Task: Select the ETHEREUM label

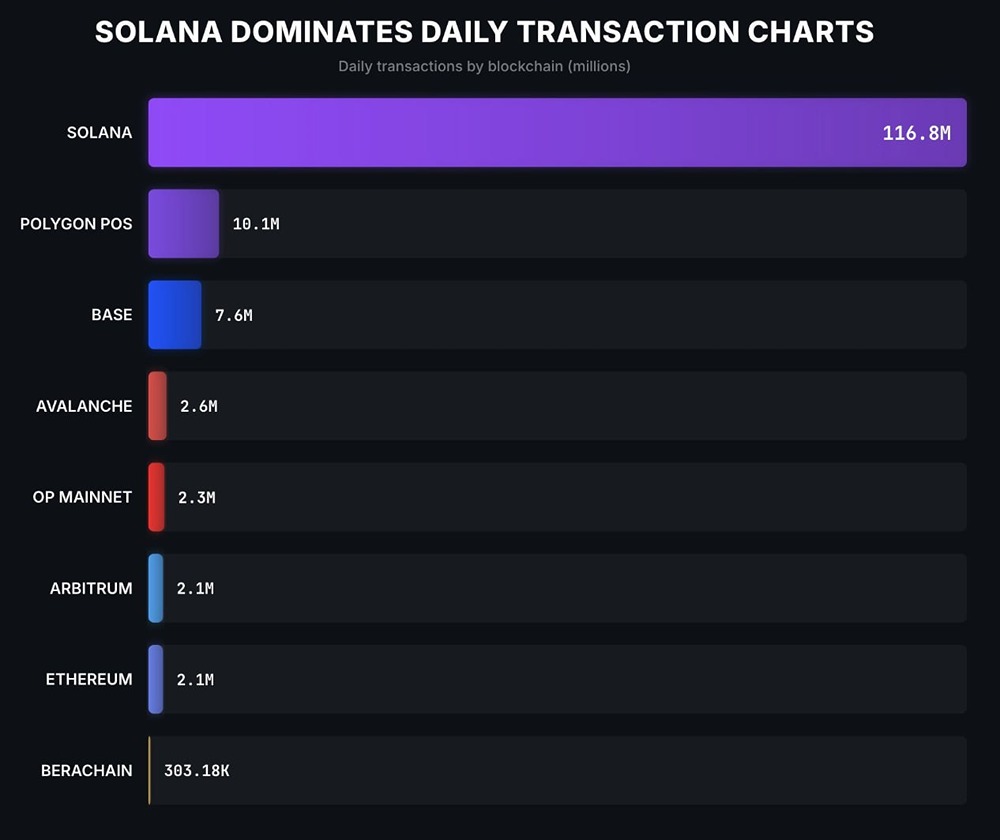Action: click(x=89, y=679)
